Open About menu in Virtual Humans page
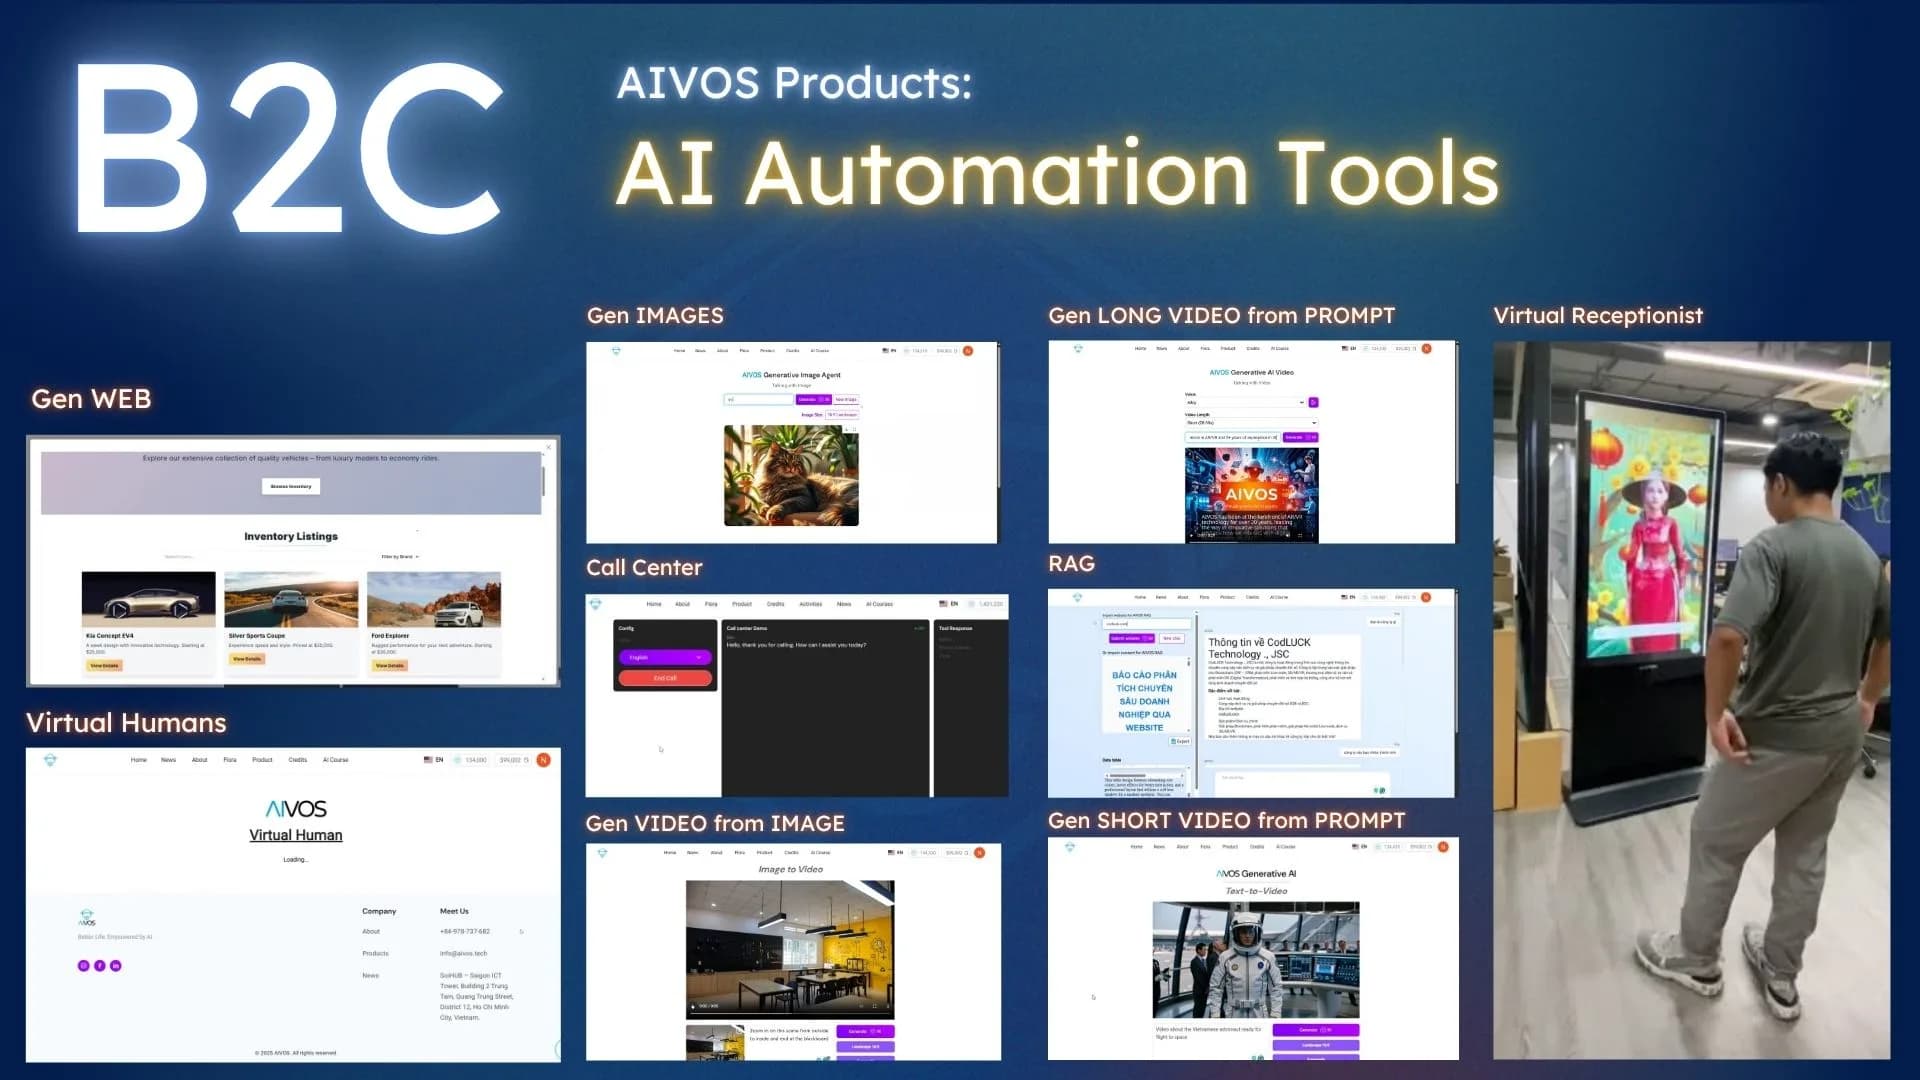Screen dimensions: 1920x1080 [x=200, y=760]
